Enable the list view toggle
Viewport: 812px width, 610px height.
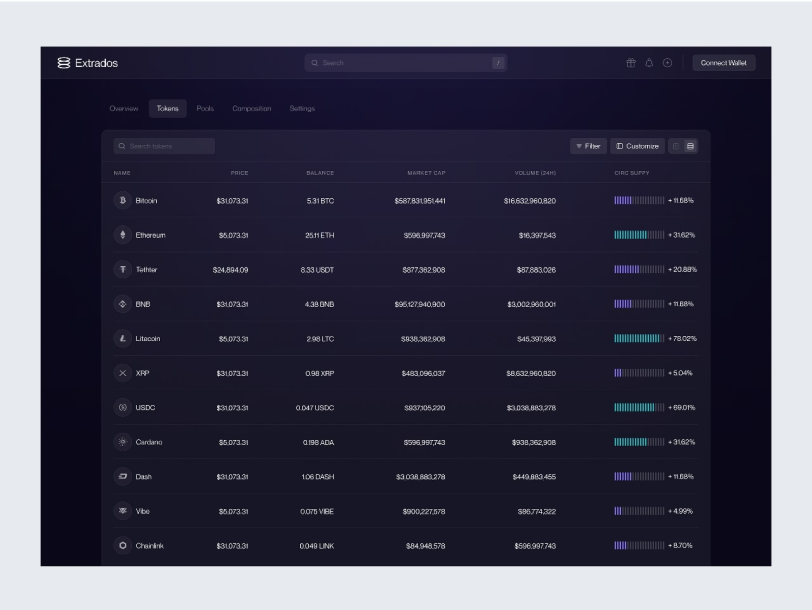click(692, 145)
